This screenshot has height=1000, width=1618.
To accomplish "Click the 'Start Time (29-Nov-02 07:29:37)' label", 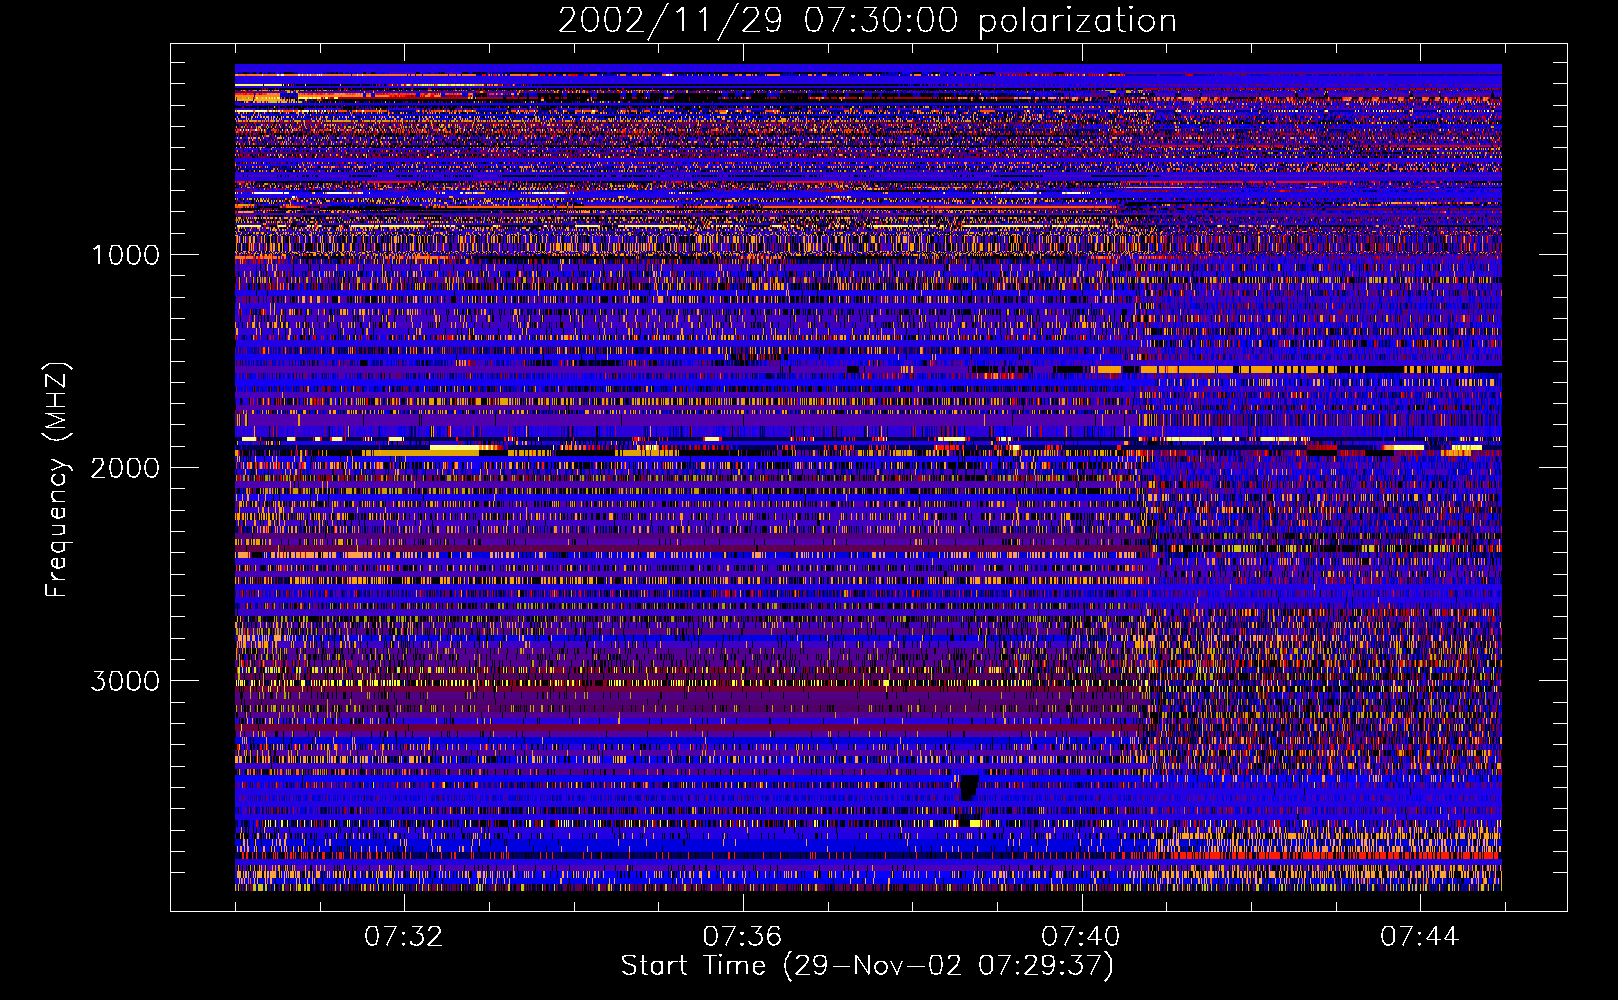I will (867, 966).
